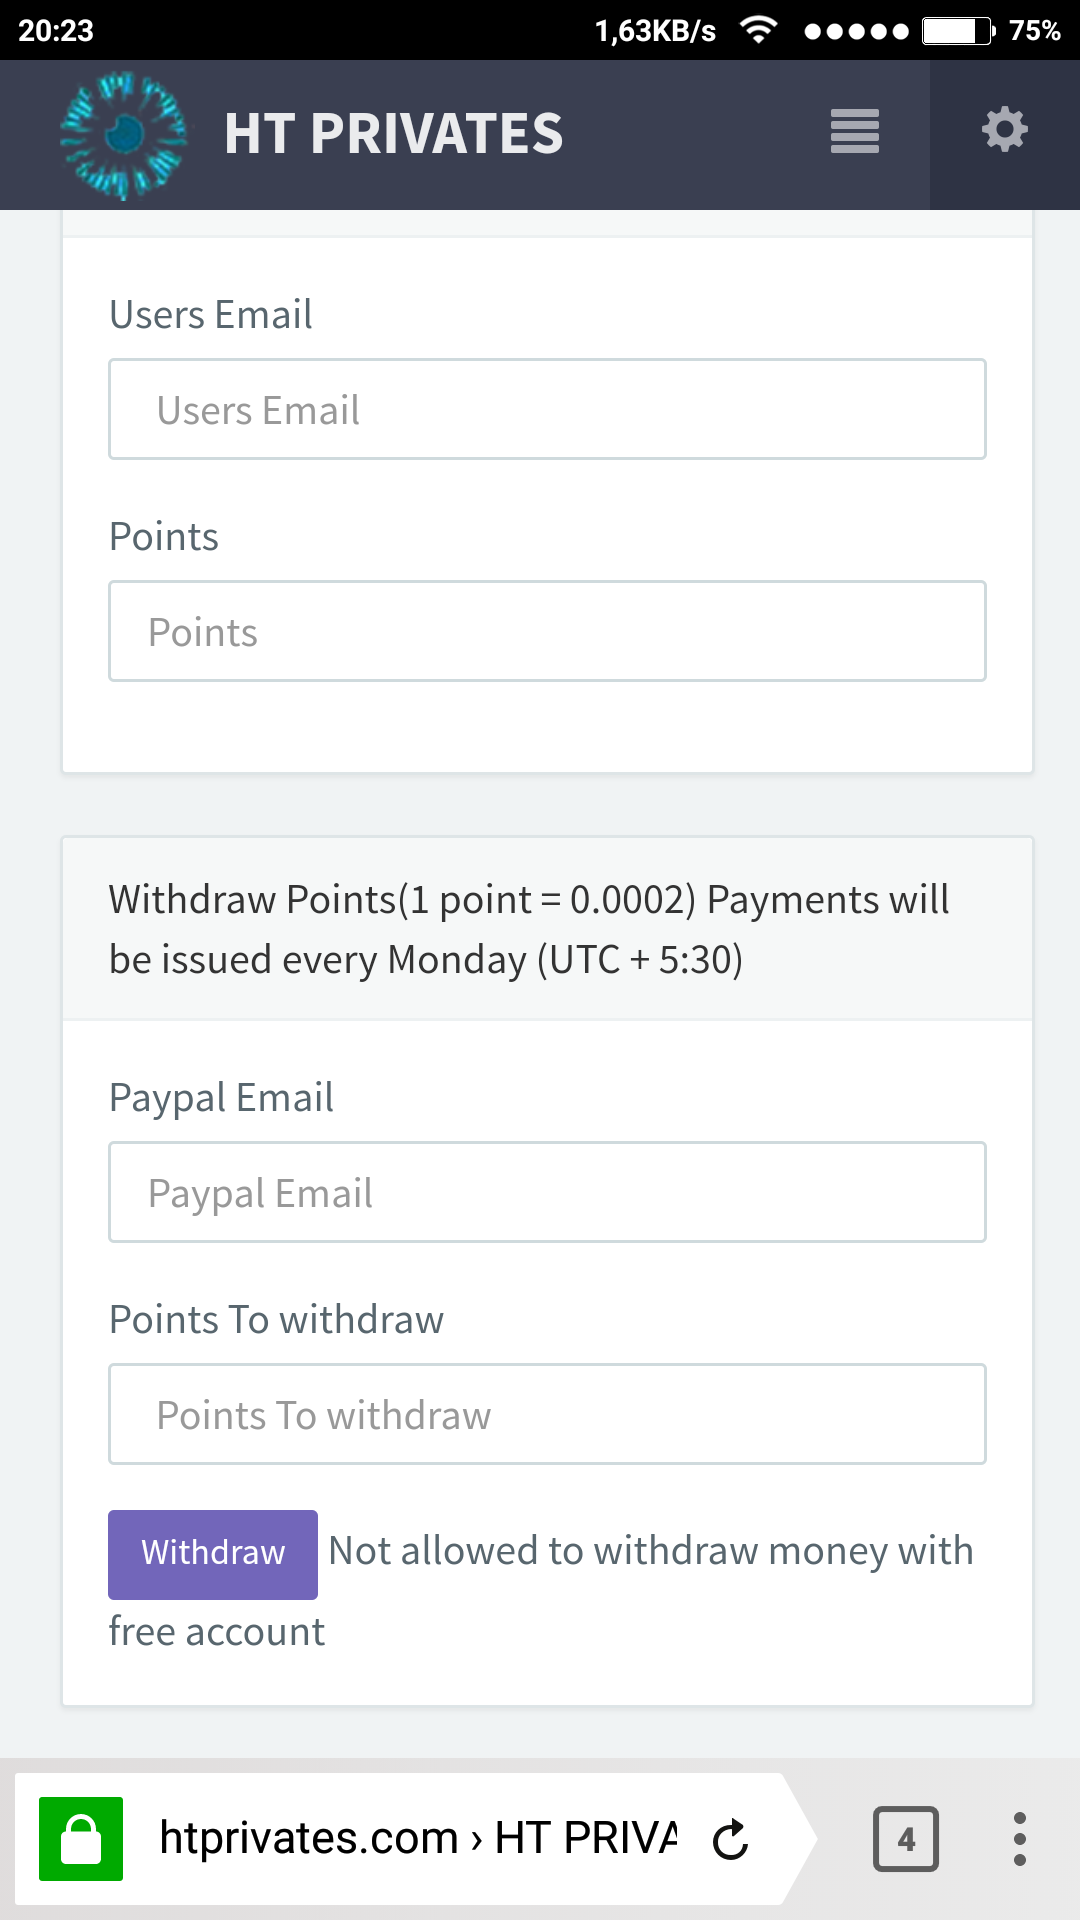Click the Points To withdraw label
1080x1920 pixels.
tap(276, 1320)
